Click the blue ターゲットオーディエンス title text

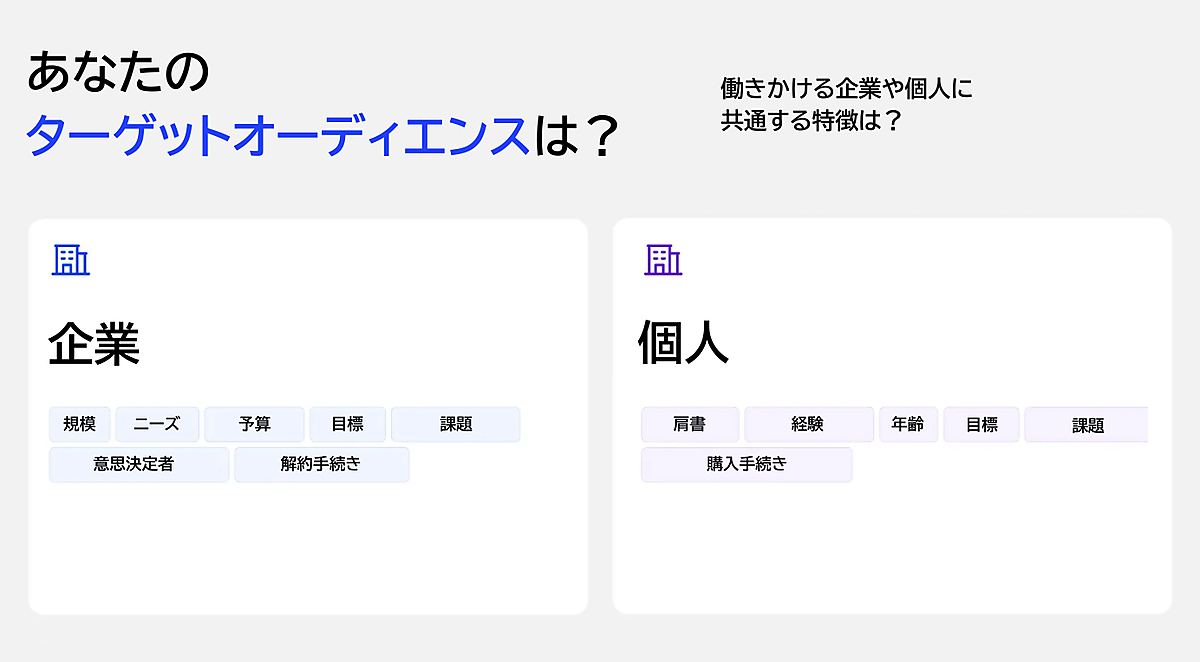coord(277,135)
